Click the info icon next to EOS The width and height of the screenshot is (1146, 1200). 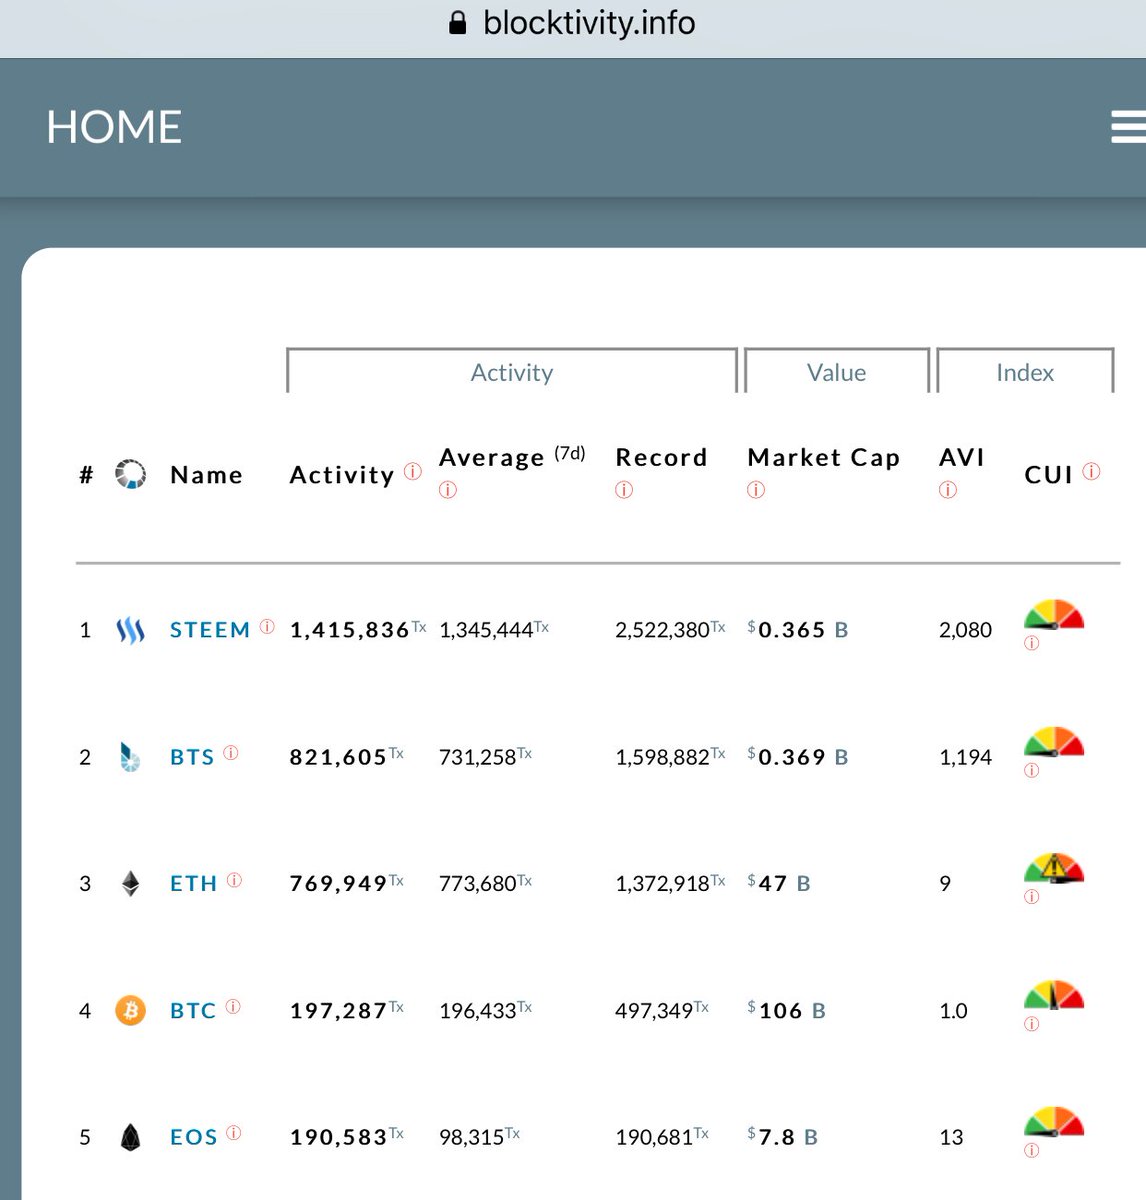coord(233,1133)
